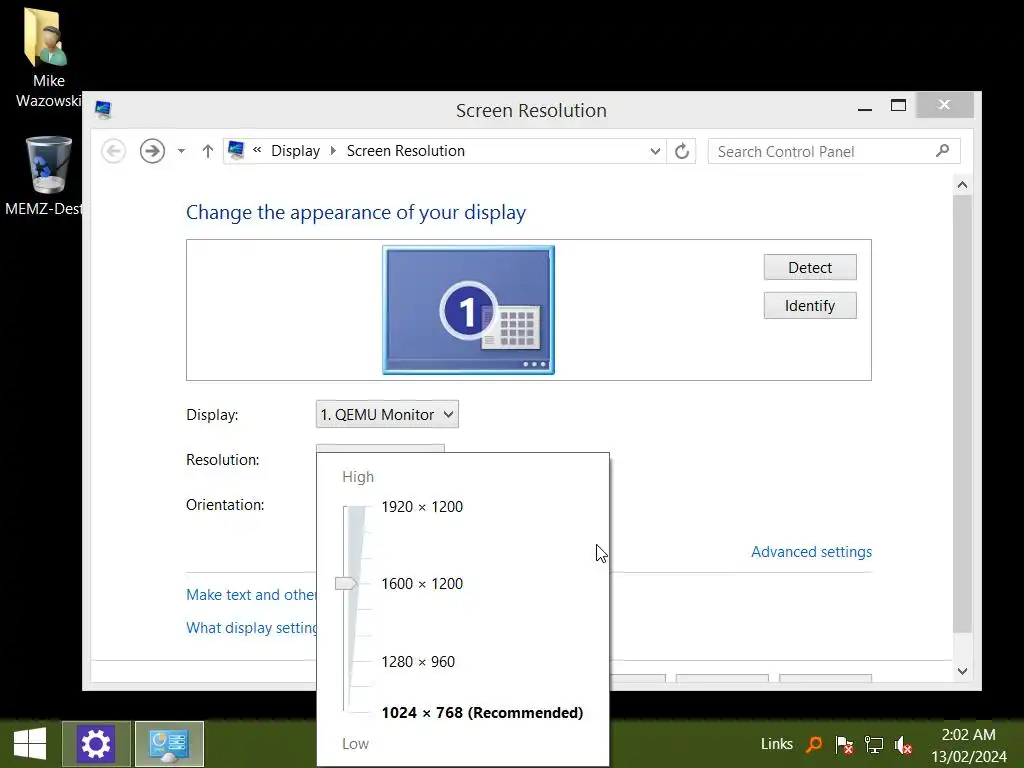This screenshot has height=768, width=1024.
Task: Open Action Center flag icon
Action: click(844, 744)
